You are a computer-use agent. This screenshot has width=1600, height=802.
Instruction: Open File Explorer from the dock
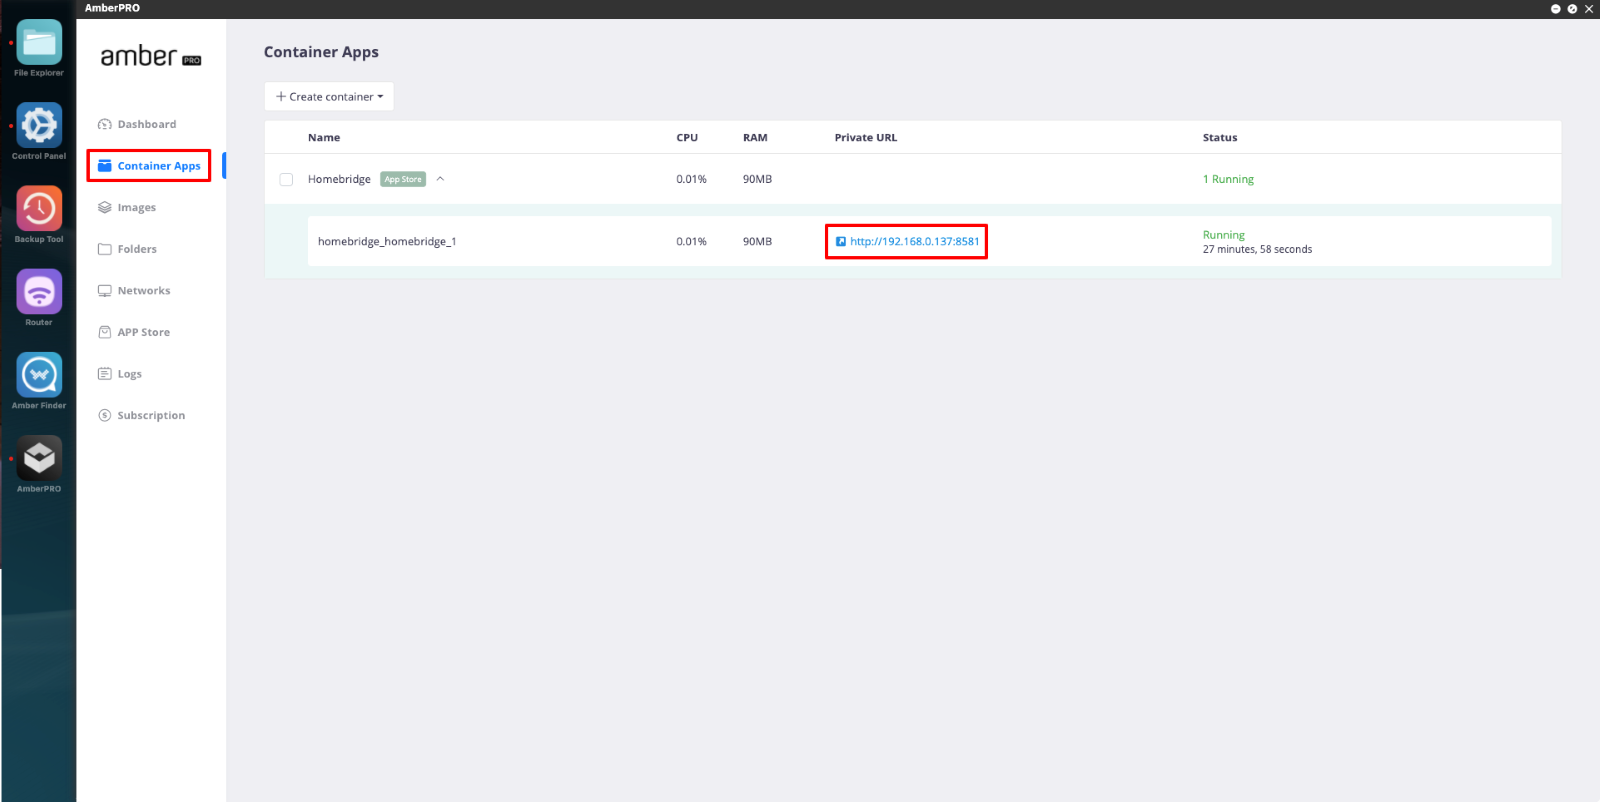pyautogui.click(x=39, y=43)
